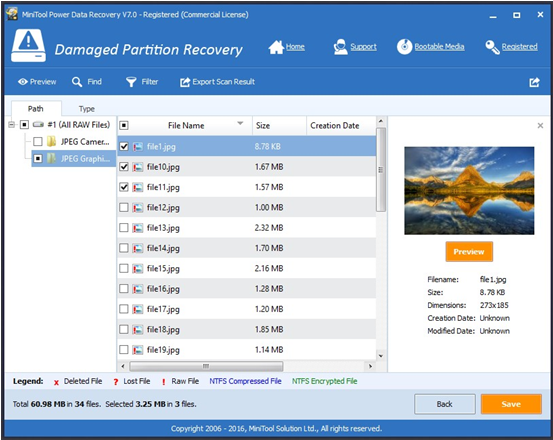Check the file12.jpg checkbox
Image resolution: width=553 pixels, height=440 pixels.
coord(124,207)
